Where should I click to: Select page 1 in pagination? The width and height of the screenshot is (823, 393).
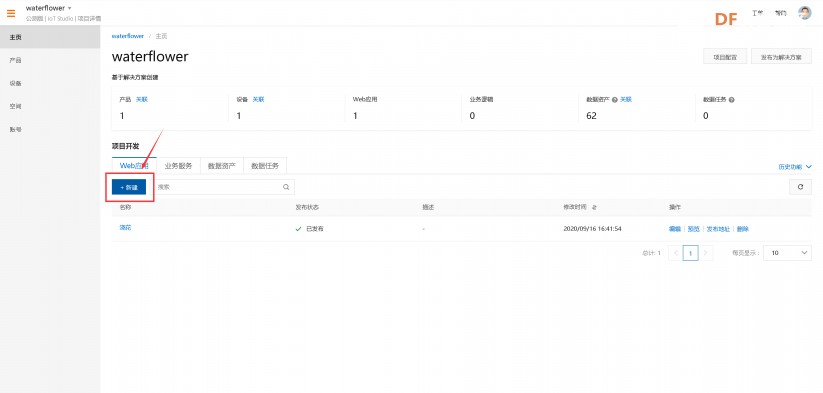691,253
